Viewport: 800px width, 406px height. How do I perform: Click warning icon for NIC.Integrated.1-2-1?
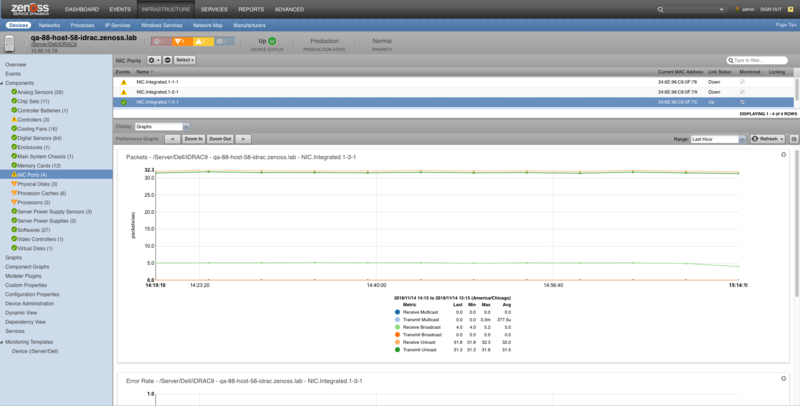pyautogui.click(x=123, y=92)
